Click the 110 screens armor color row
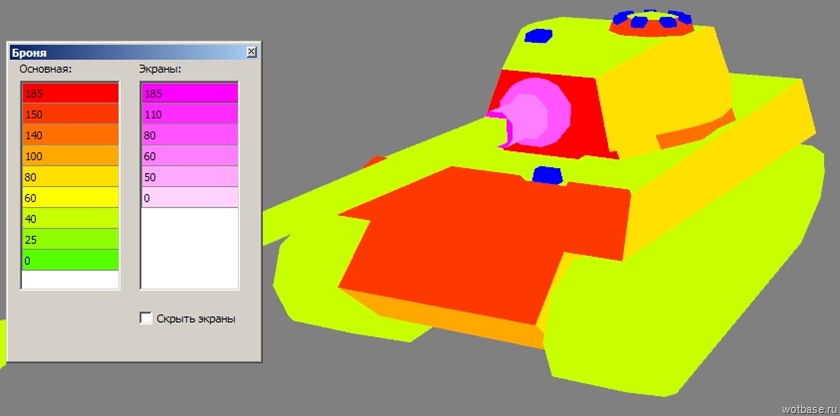The image size is (840, 416). pyautogui.click(x=189, y=114)
